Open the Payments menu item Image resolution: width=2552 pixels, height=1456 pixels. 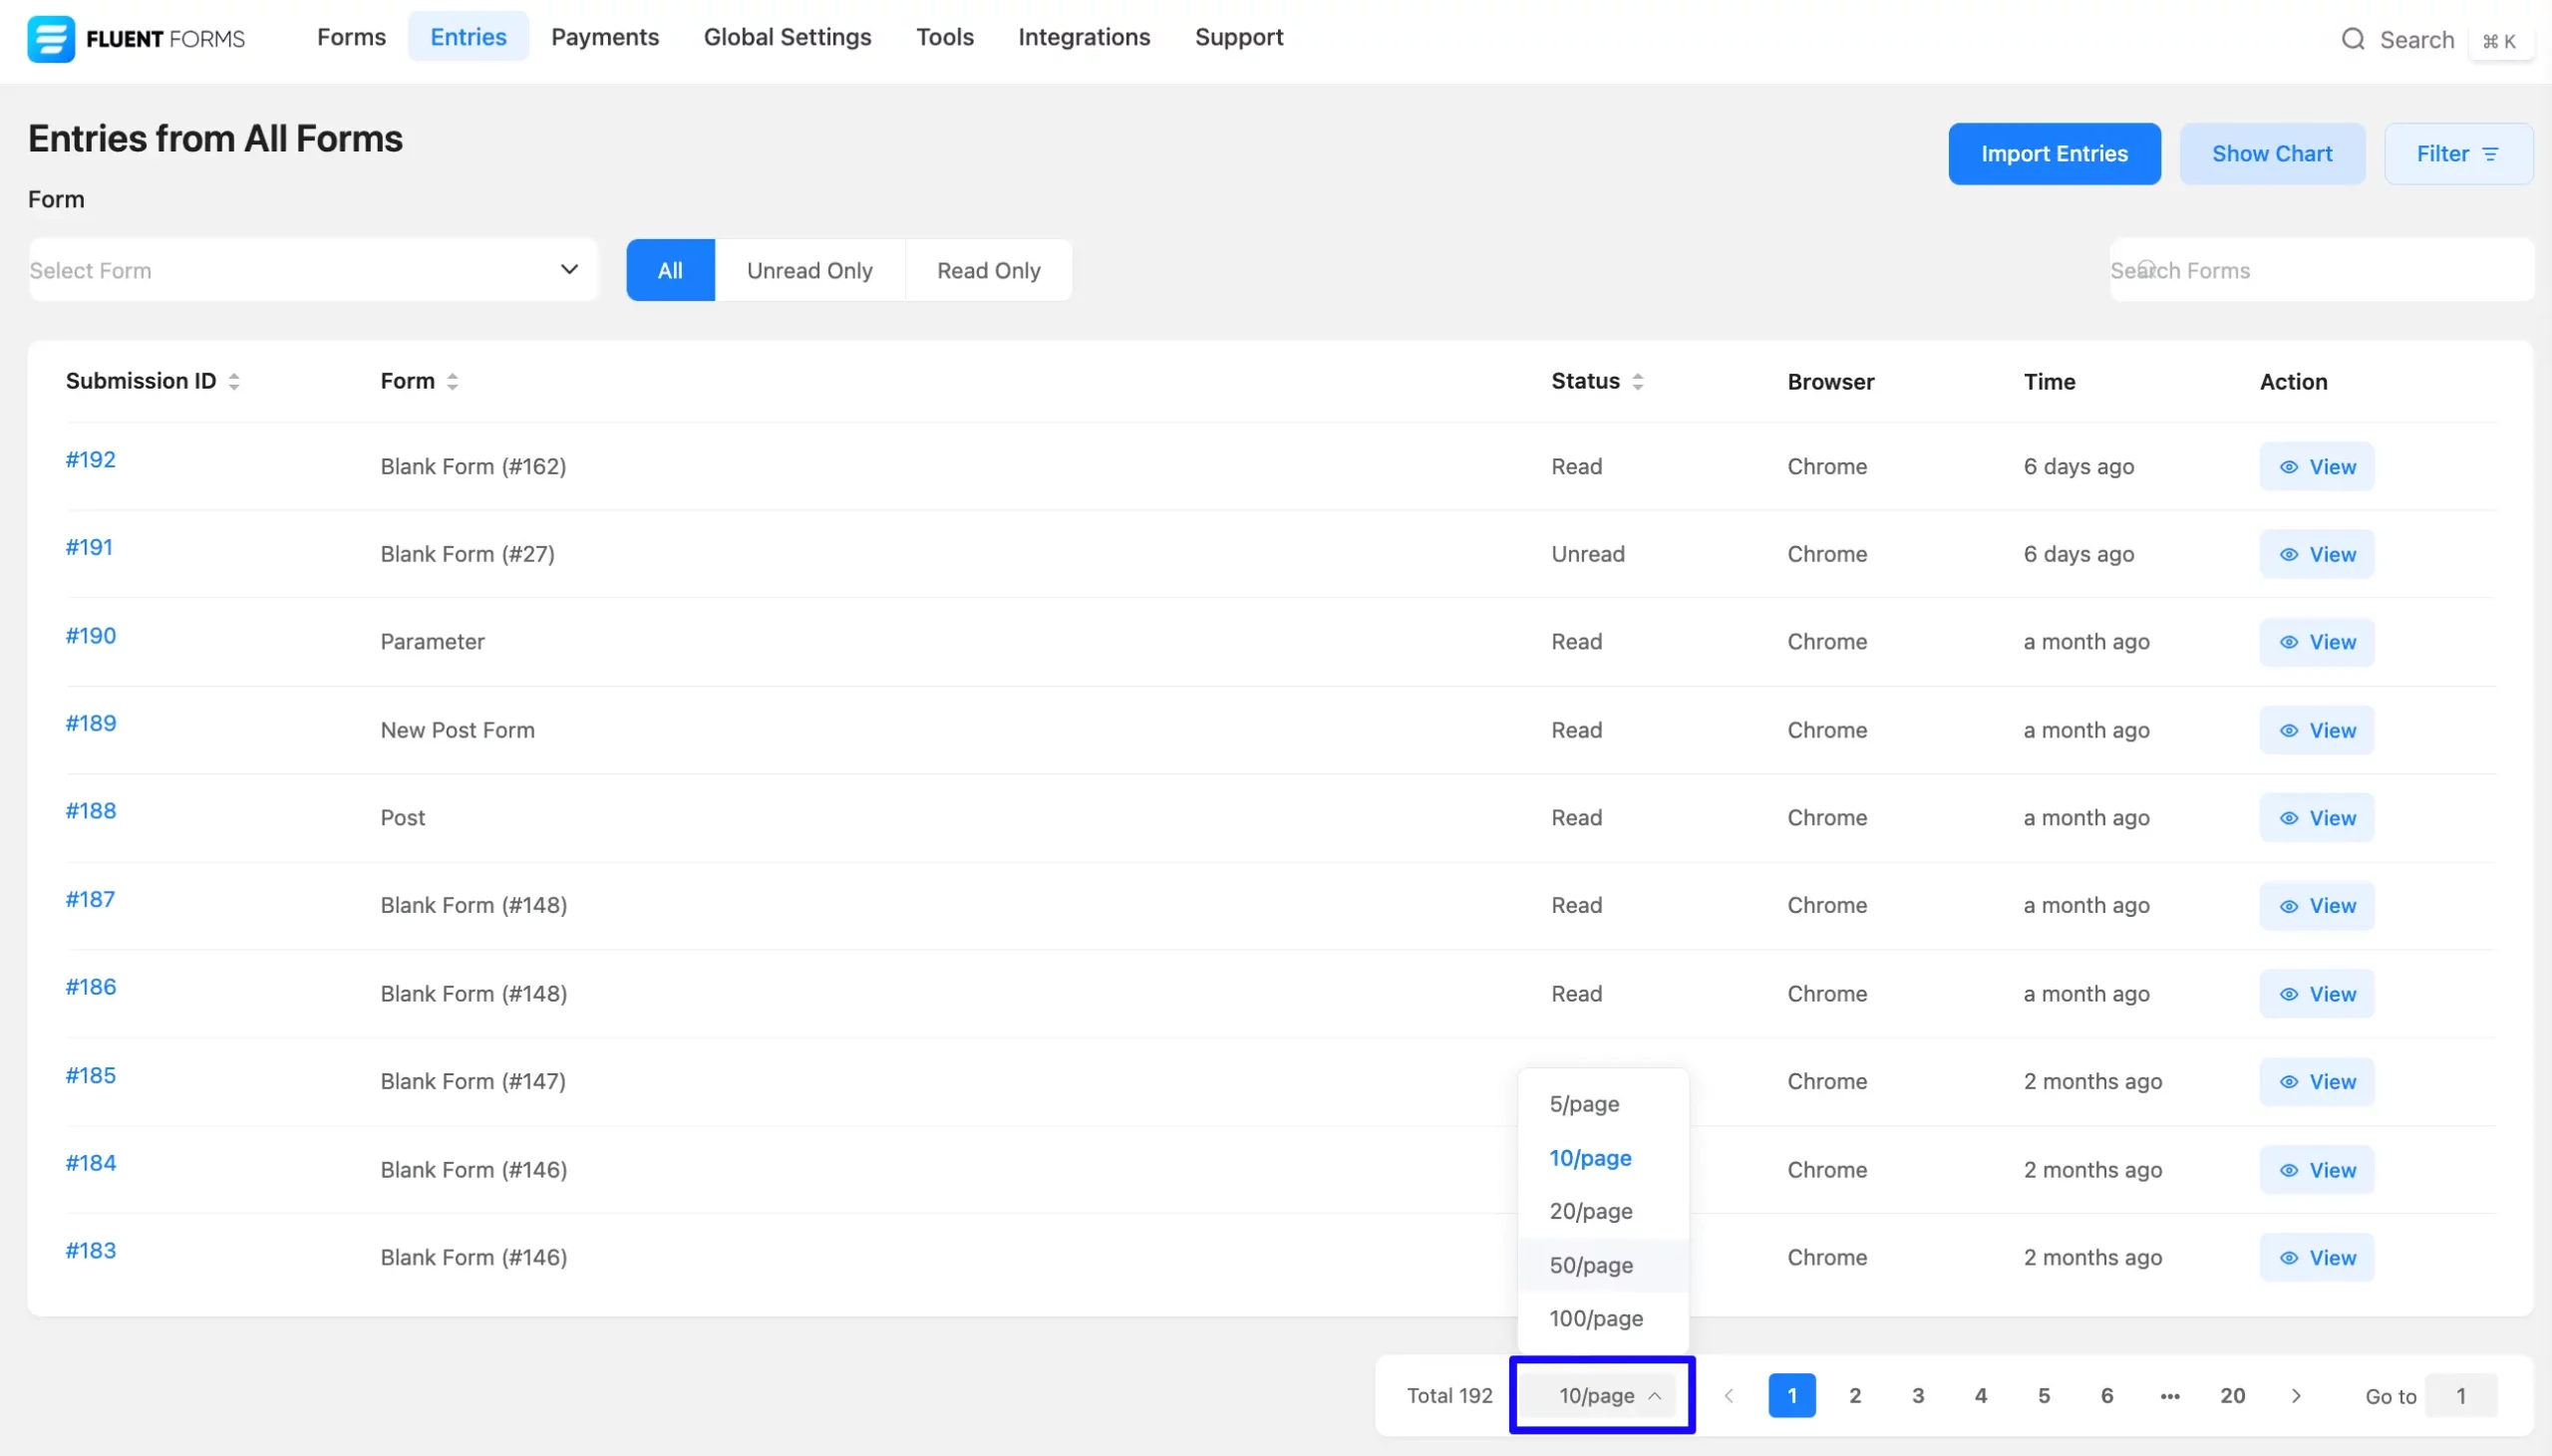pos(604,37)
